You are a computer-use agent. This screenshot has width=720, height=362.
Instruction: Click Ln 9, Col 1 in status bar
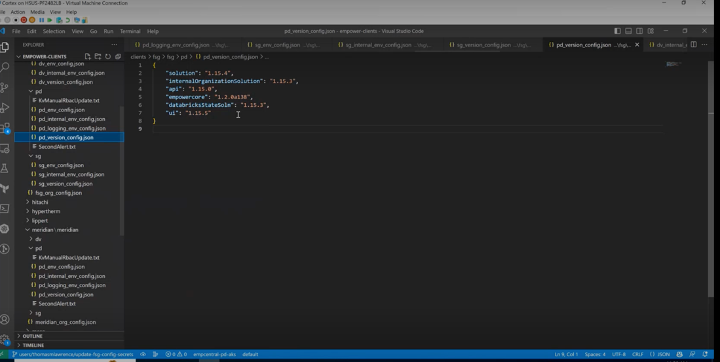click(566, 354)
